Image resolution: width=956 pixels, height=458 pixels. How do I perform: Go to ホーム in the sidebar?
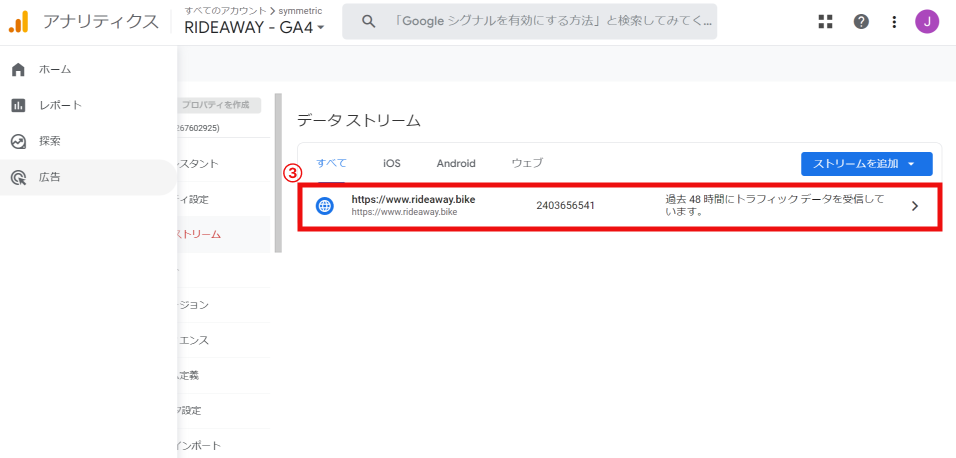[x=88, y=70]
